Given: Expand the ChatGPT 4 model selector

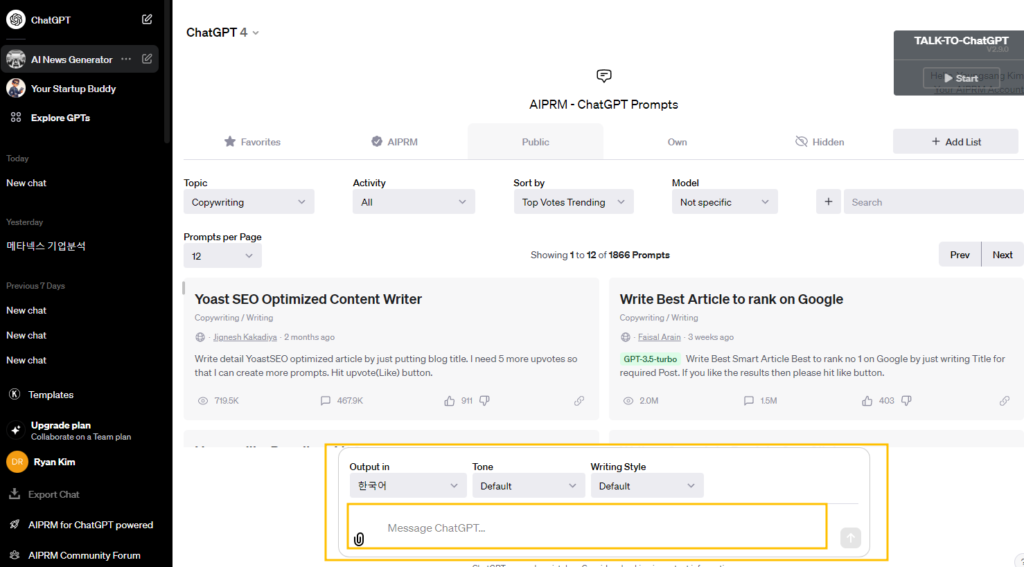Looking at the screenshot, I should [x=223, y=32].
